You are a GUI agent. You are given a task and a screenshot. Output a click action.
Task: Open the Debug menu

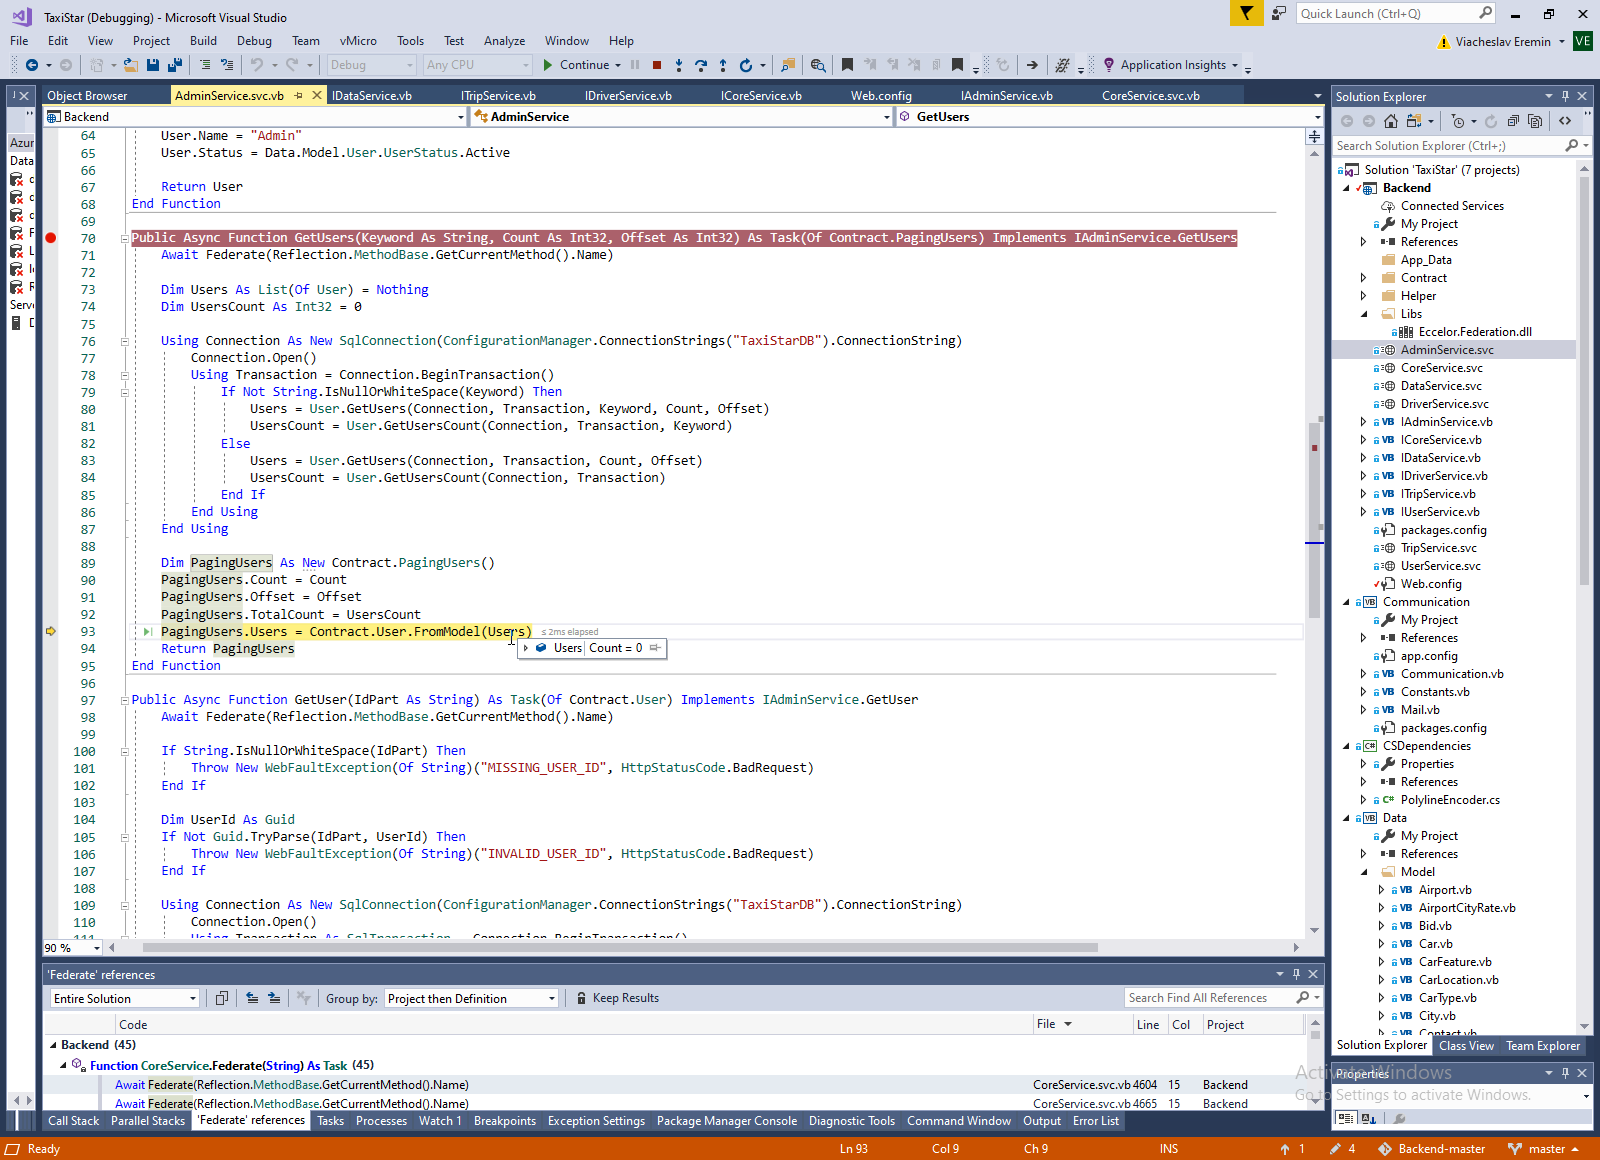pyautogui.click(x=254, y=41)
